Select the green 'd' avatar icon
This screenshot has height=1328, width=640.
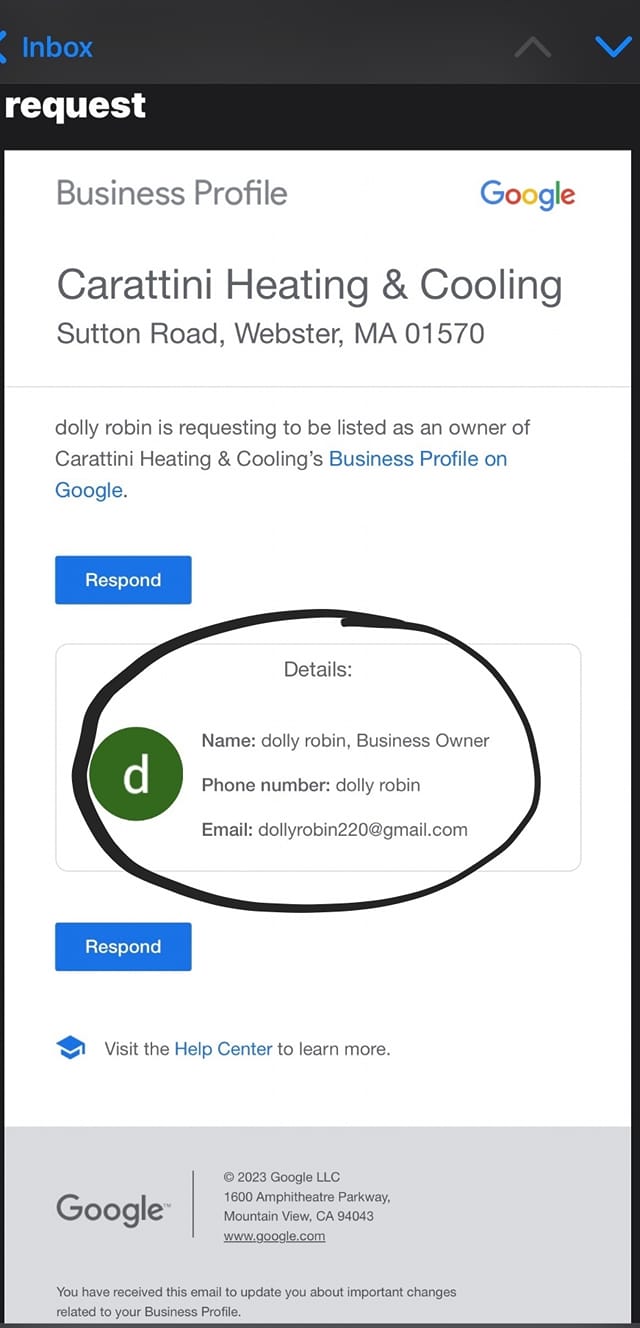[136, 774]
